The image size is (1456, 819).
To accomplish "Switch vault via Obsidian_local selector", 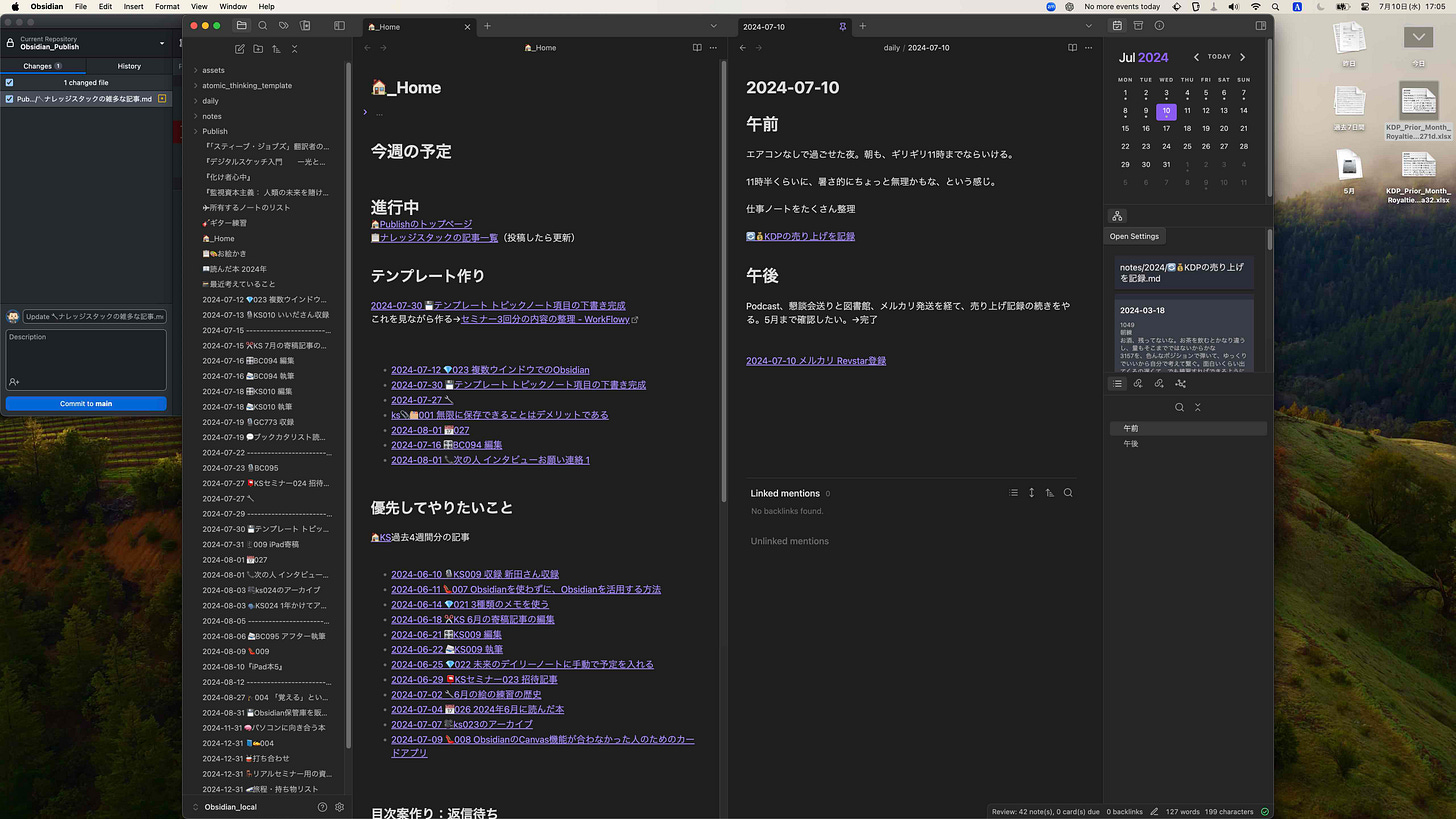I will click(224, 807).
